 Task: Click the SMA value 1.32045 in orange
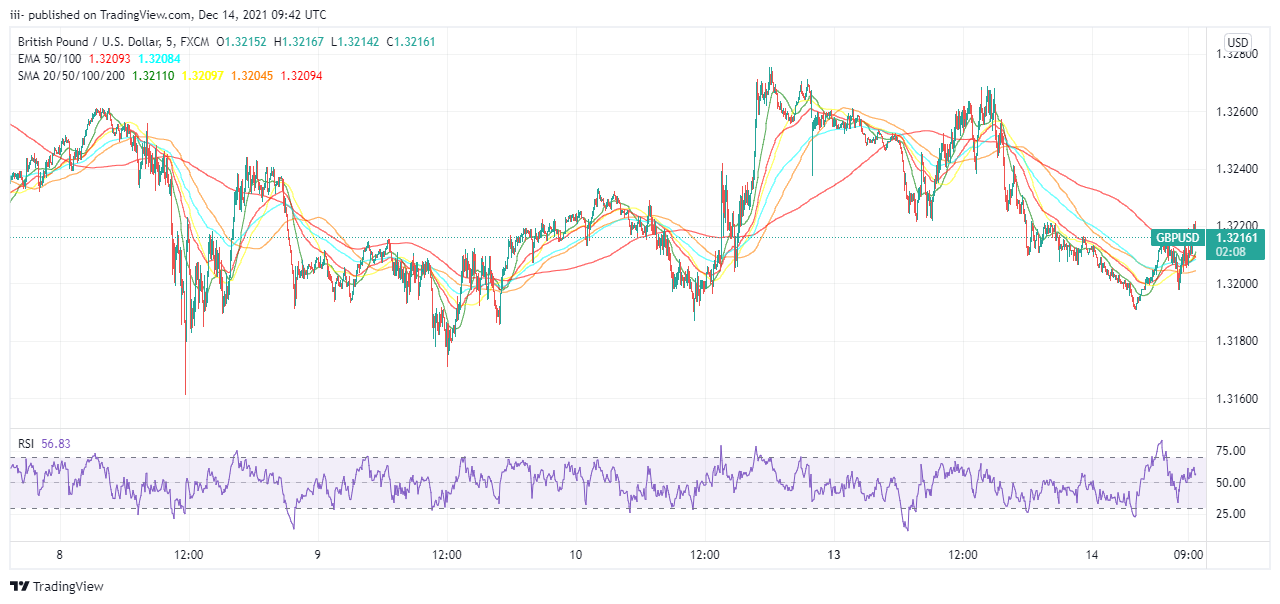251,76
